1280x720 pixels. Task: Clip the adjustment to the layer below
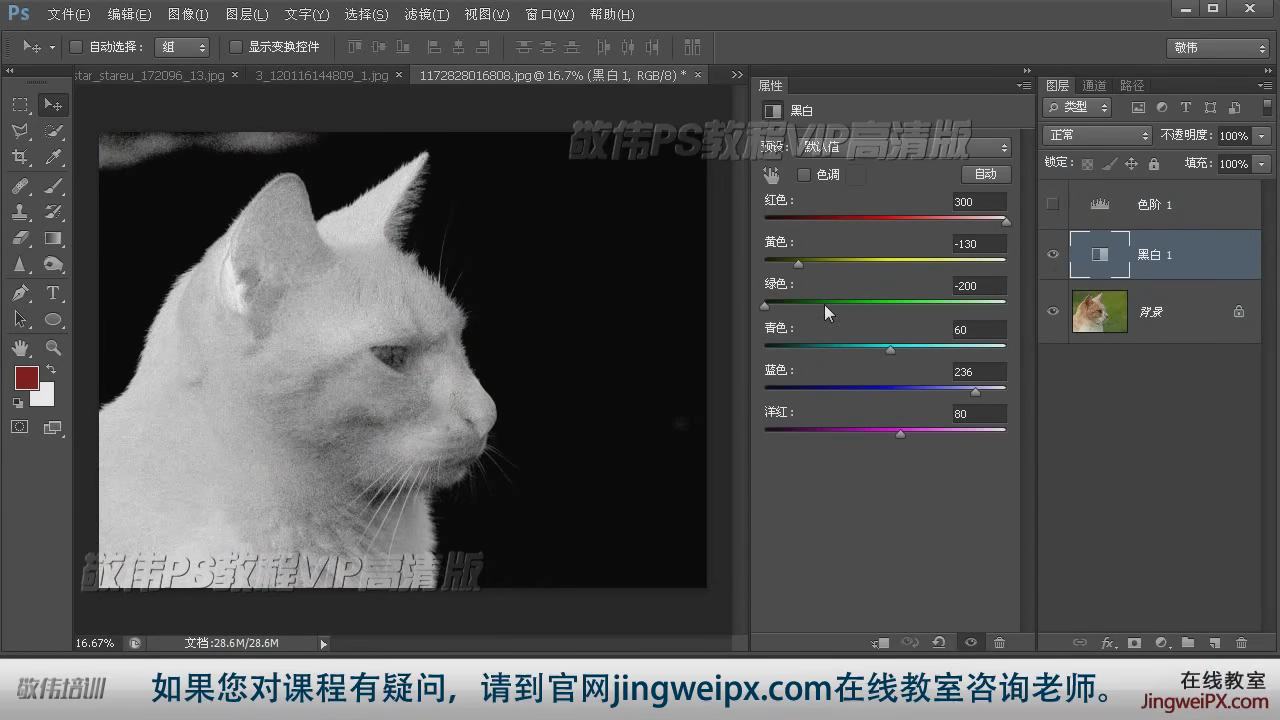pos(881,643)
